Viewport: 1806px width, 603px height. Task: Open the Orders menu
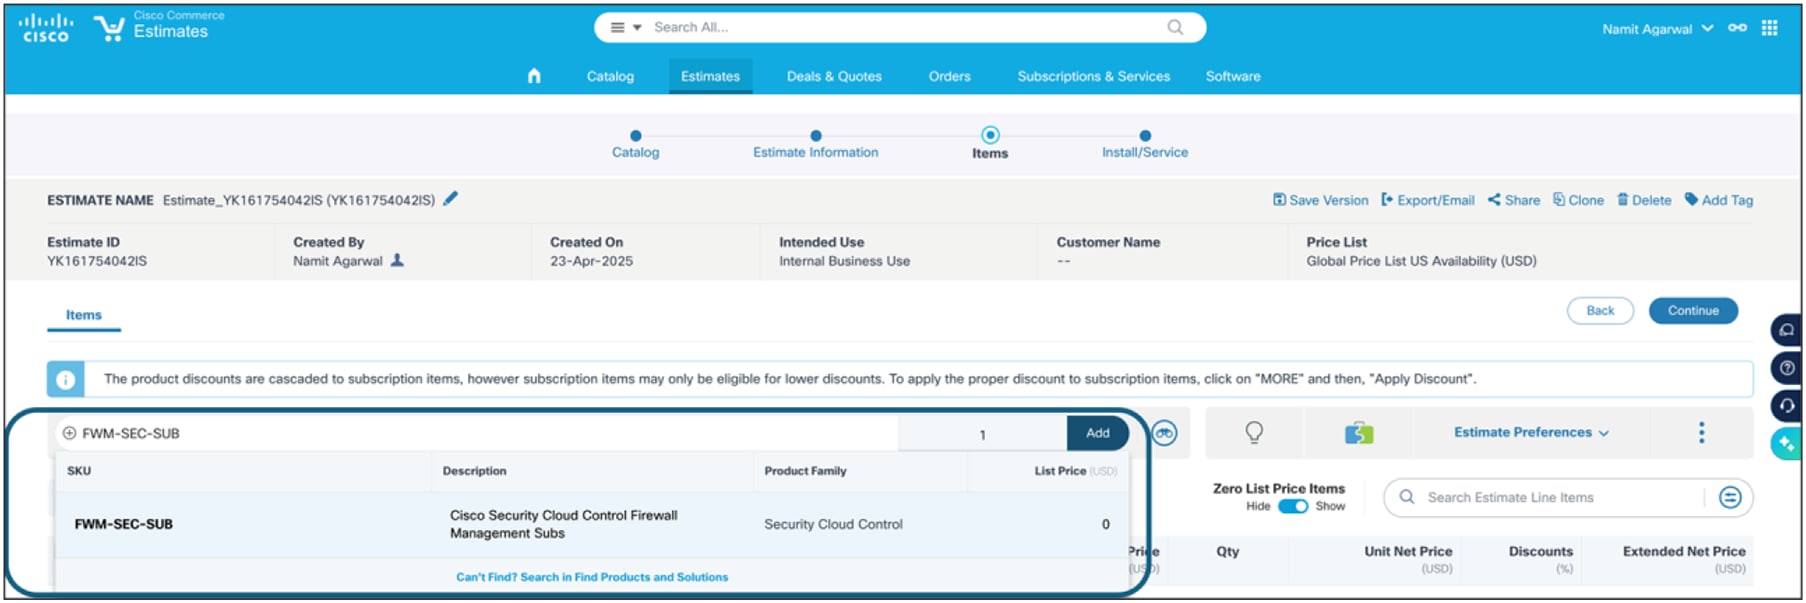tap(949, 76)
